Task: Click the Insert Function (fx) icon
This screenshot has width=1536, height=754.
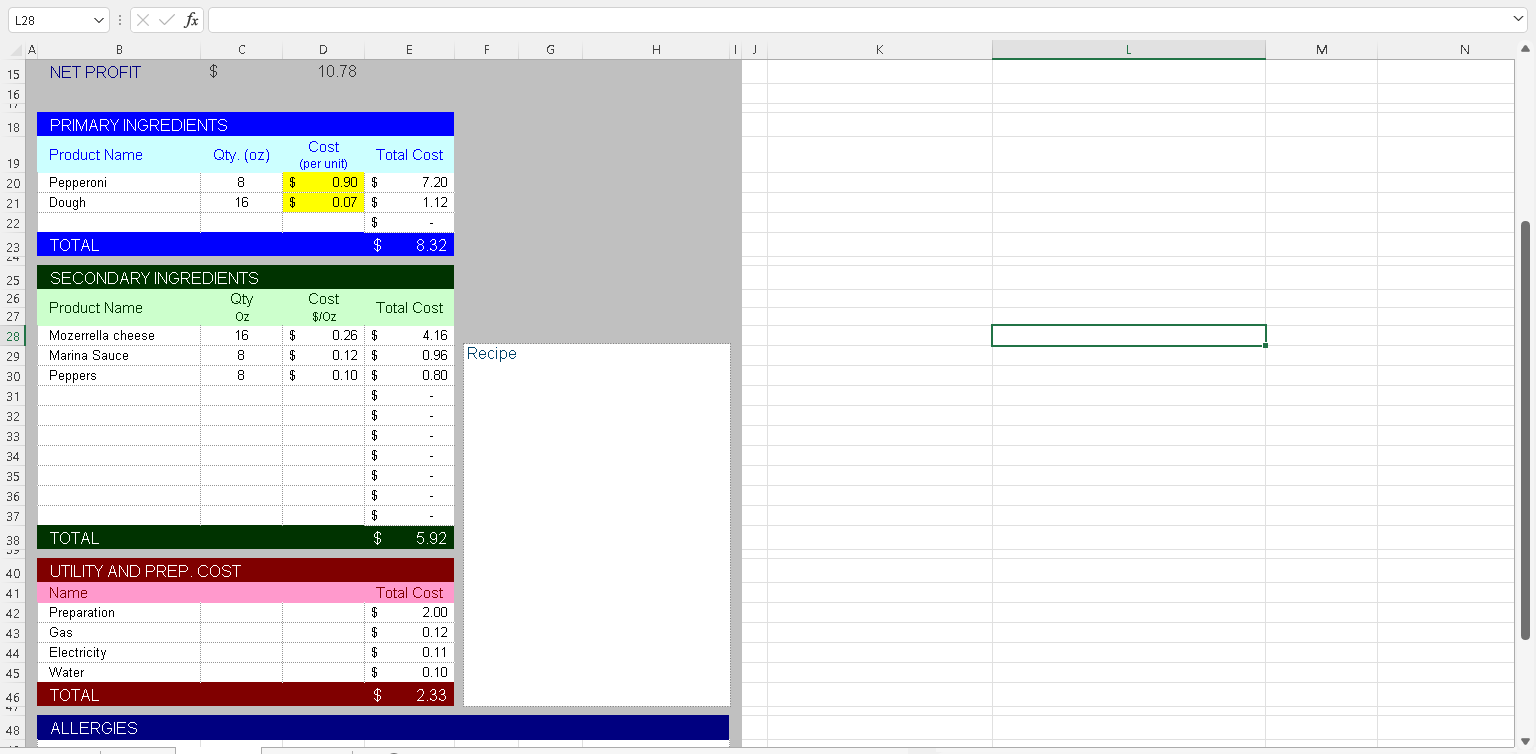Action: pyautogui.click(x=190, y=19)
